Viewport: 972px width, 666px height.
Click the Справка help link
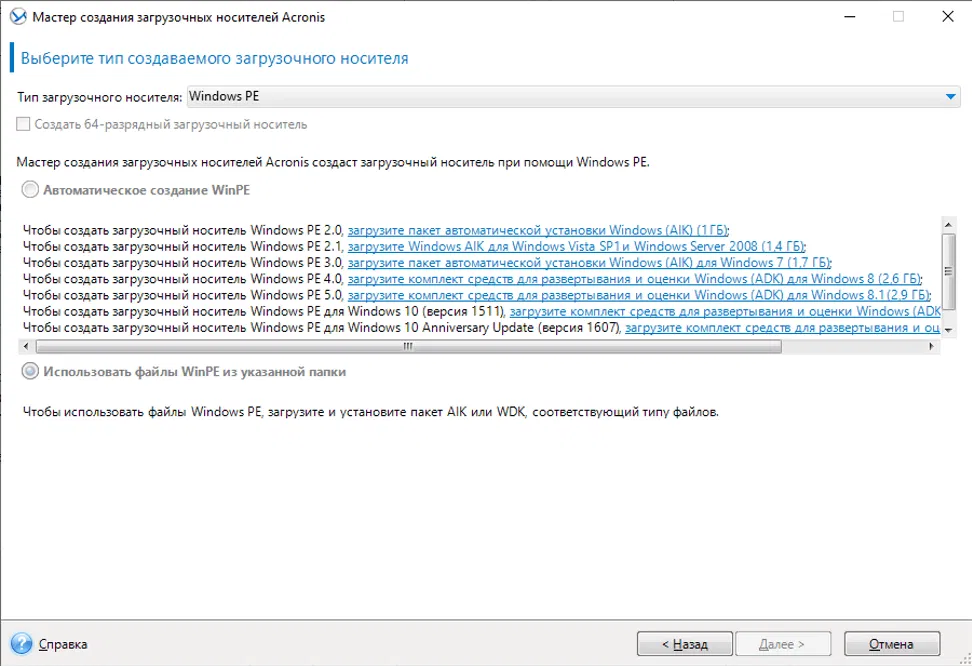tap(63, 644)
